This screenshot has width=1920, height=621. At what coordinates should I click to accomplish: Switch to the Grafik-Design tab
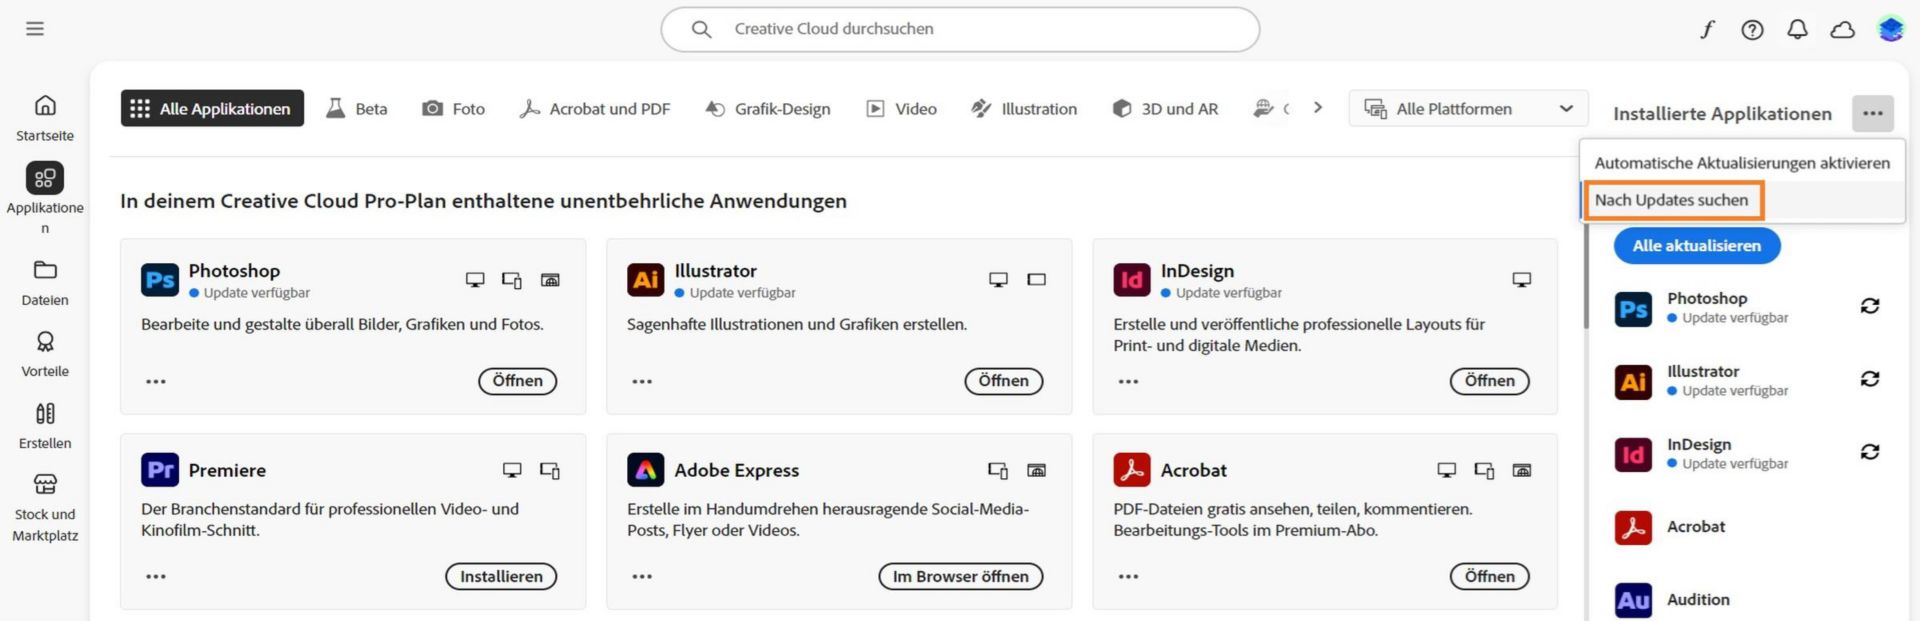pyautogui.click(x=767, y=108)
